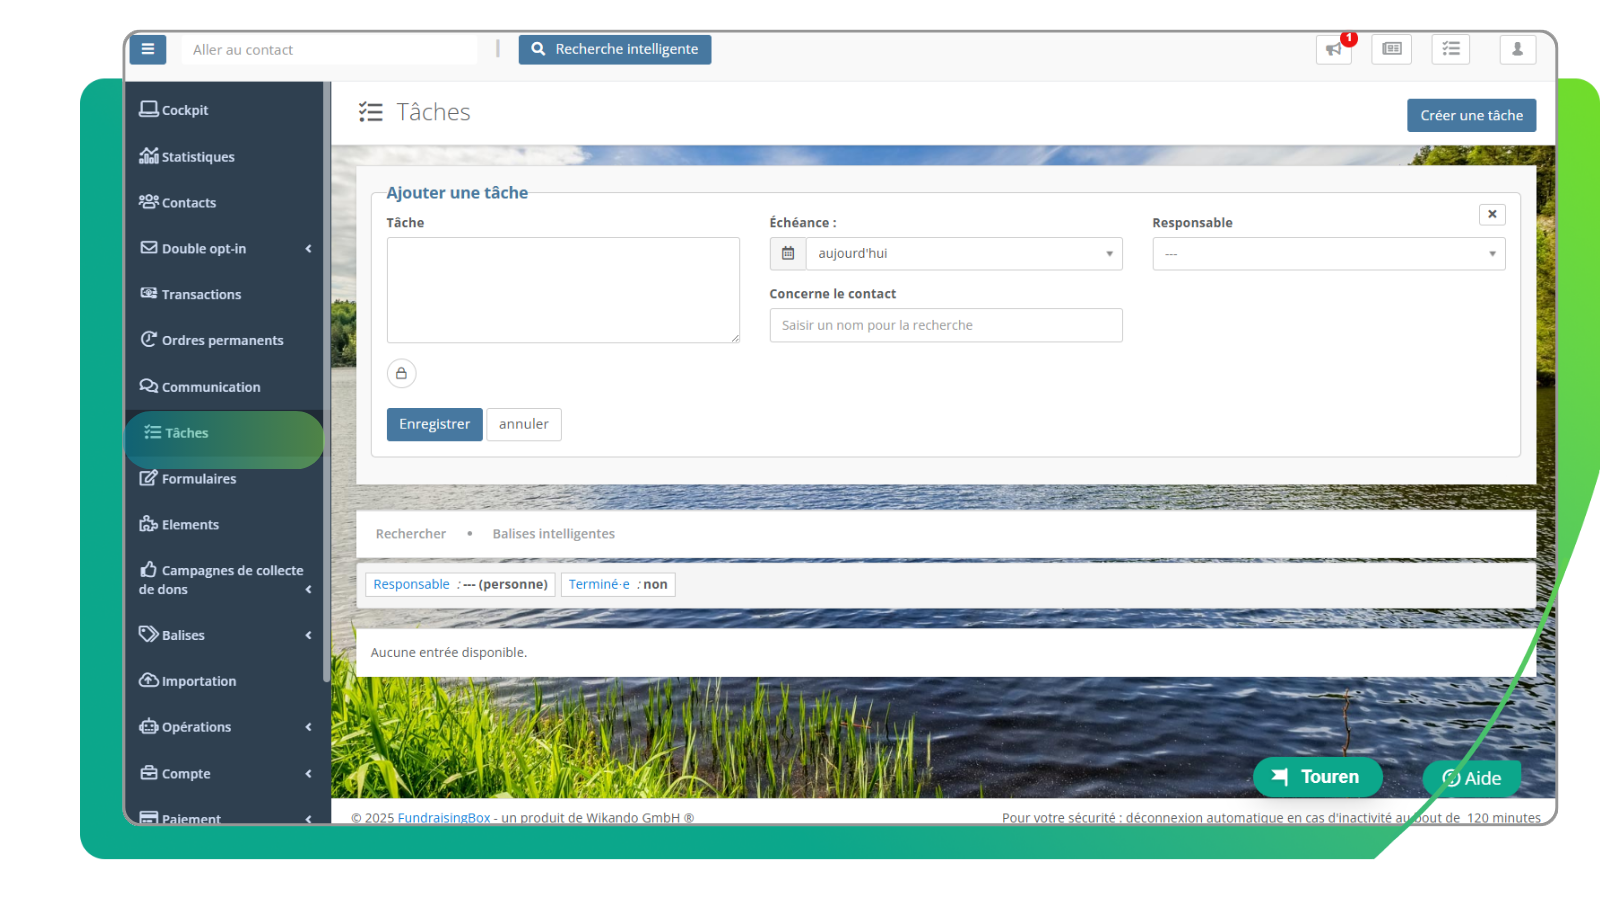
Task: Click the calendar icon beside Échéance
Action: (788, 254)
